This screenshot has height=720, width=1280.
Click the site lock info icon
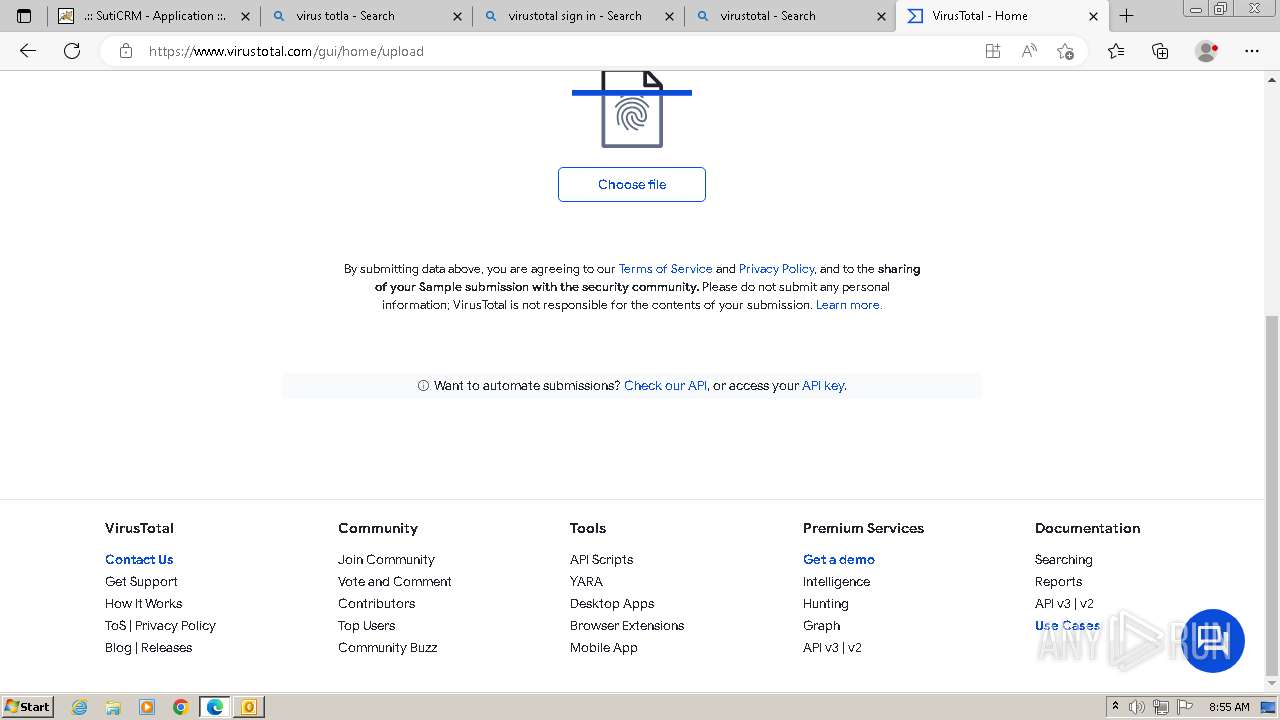coord(126,51)
